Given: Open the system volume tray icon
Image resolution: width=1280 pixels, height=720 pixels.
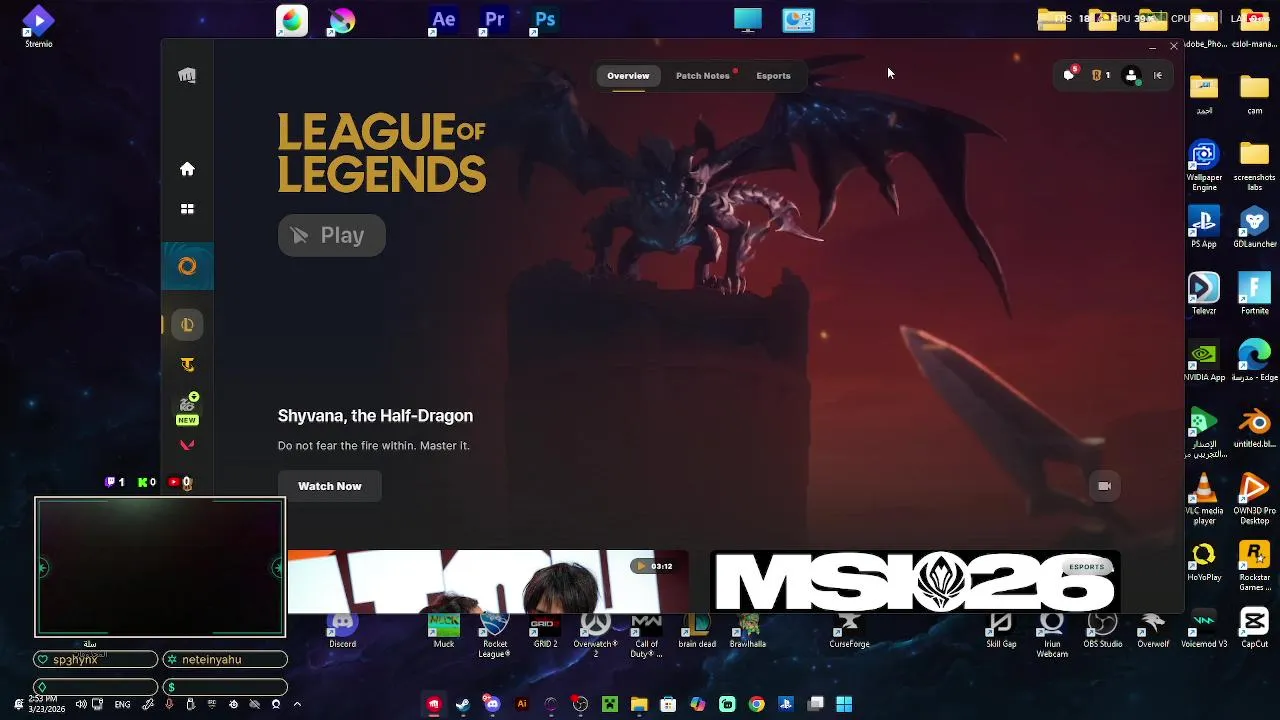Looking at the screenshot, I should 81,704.
